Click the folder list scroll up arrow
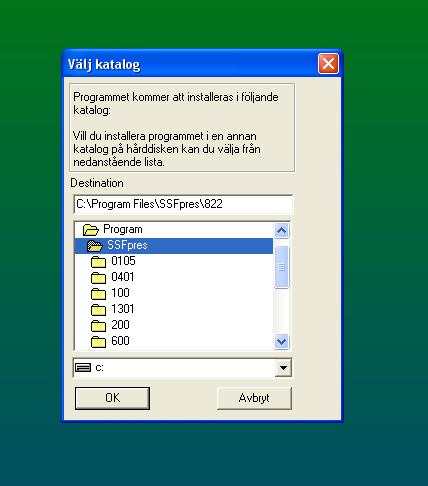The width and height of the screenshot is (428, 486). tap(282, 230)
